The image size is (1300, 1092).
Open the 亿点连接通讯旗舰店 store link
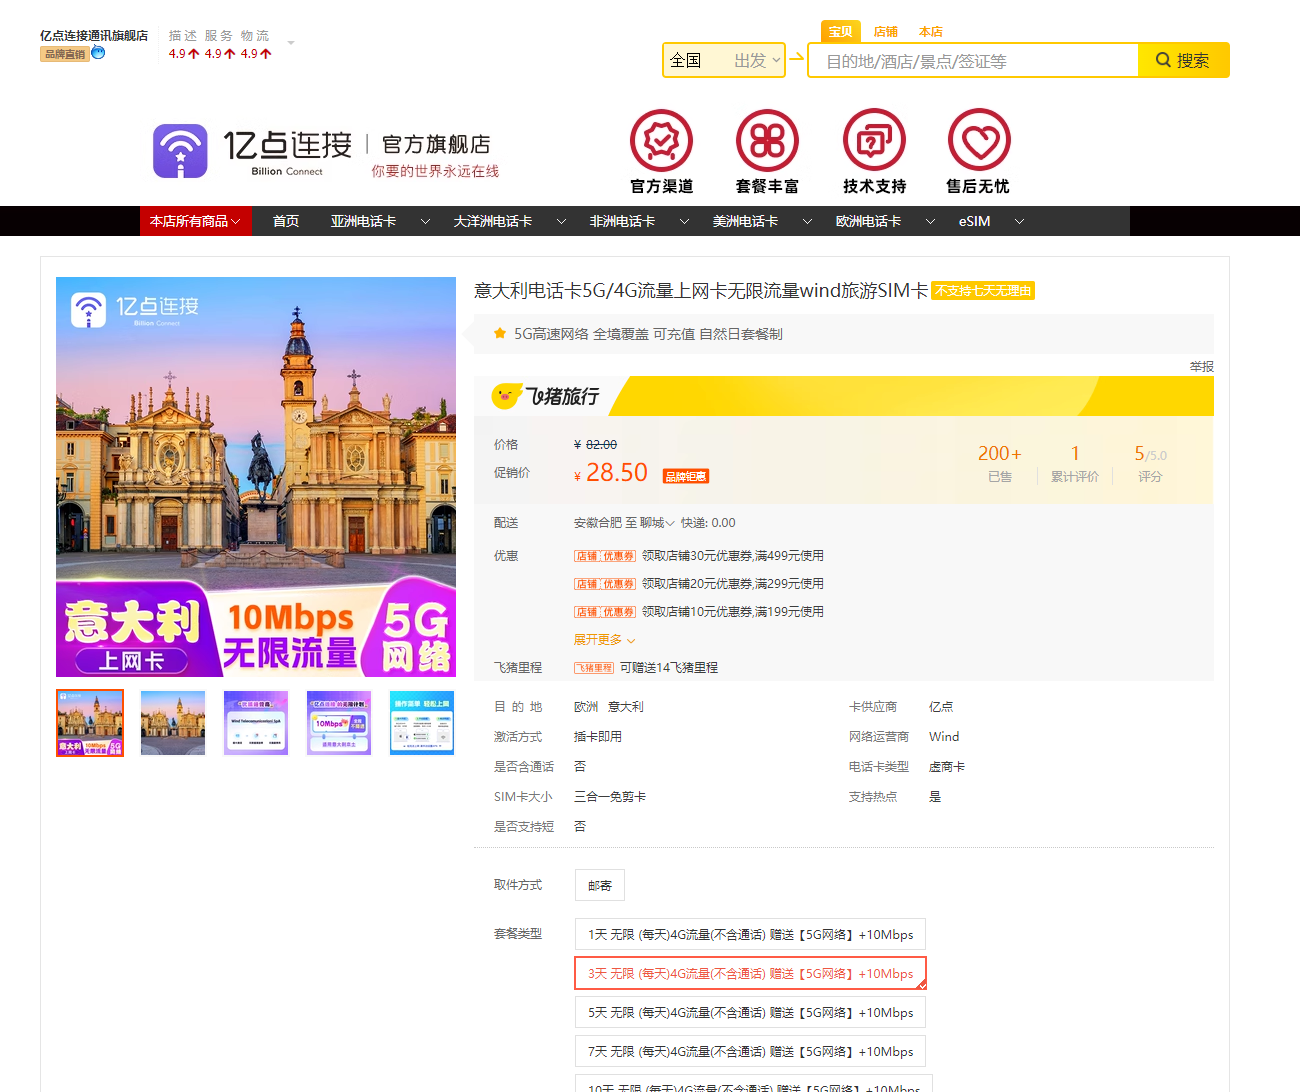pyautogui.click(x=94, y=35)
